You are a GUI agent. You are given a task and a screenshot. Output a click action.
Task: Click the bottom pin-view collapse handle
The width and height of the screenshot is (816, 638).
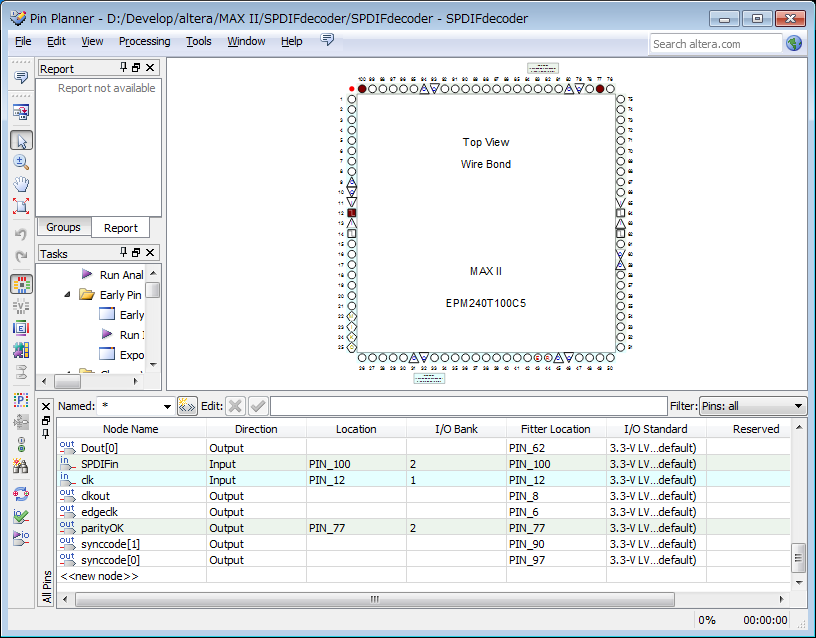tap(429, 378)
